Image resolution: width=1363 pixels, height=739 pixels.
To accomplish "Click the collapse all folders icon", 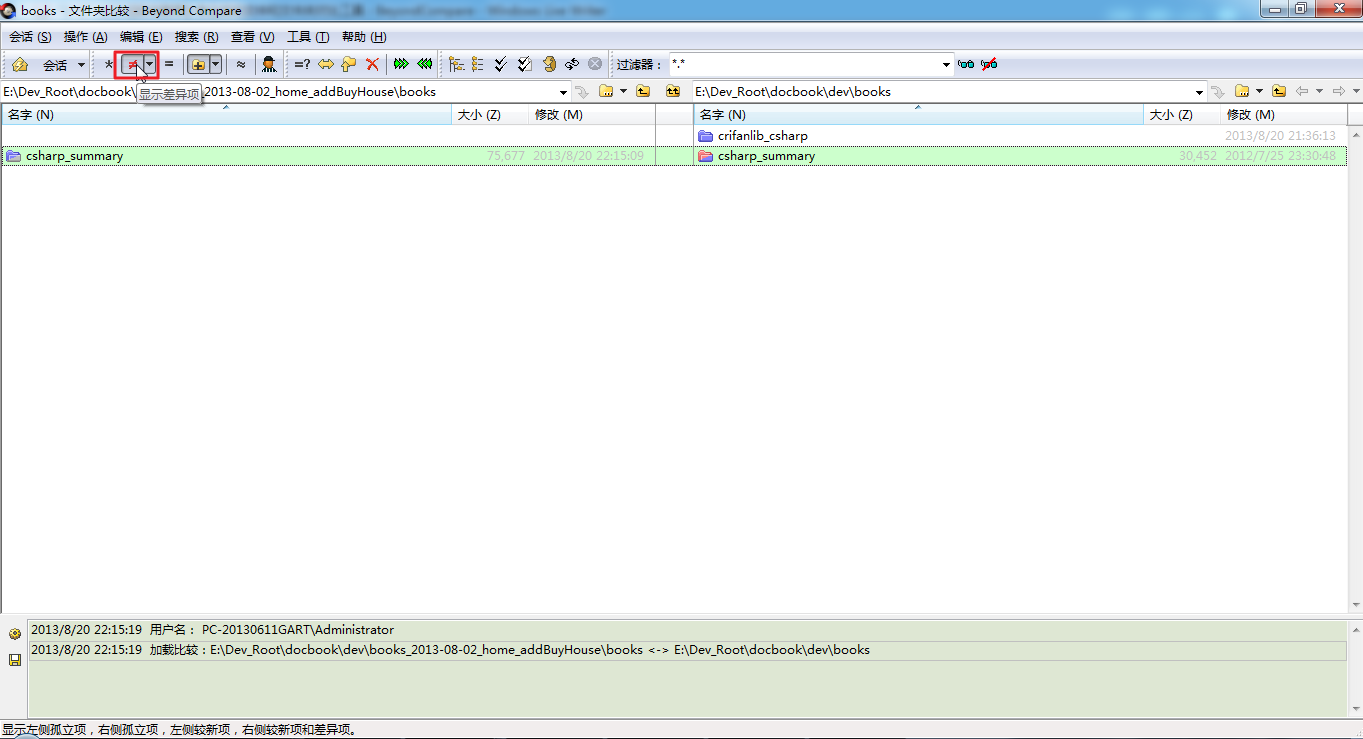I will (x=478, y=65).
